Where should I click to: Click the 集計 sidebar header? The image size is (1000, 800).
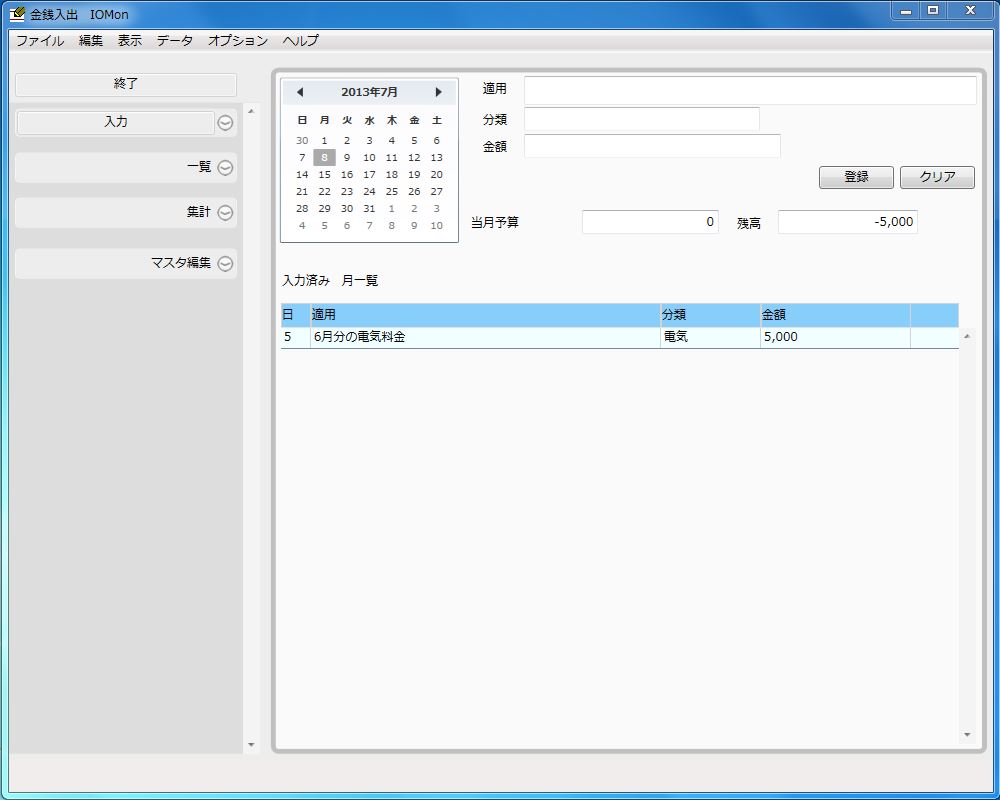[126, 212]
